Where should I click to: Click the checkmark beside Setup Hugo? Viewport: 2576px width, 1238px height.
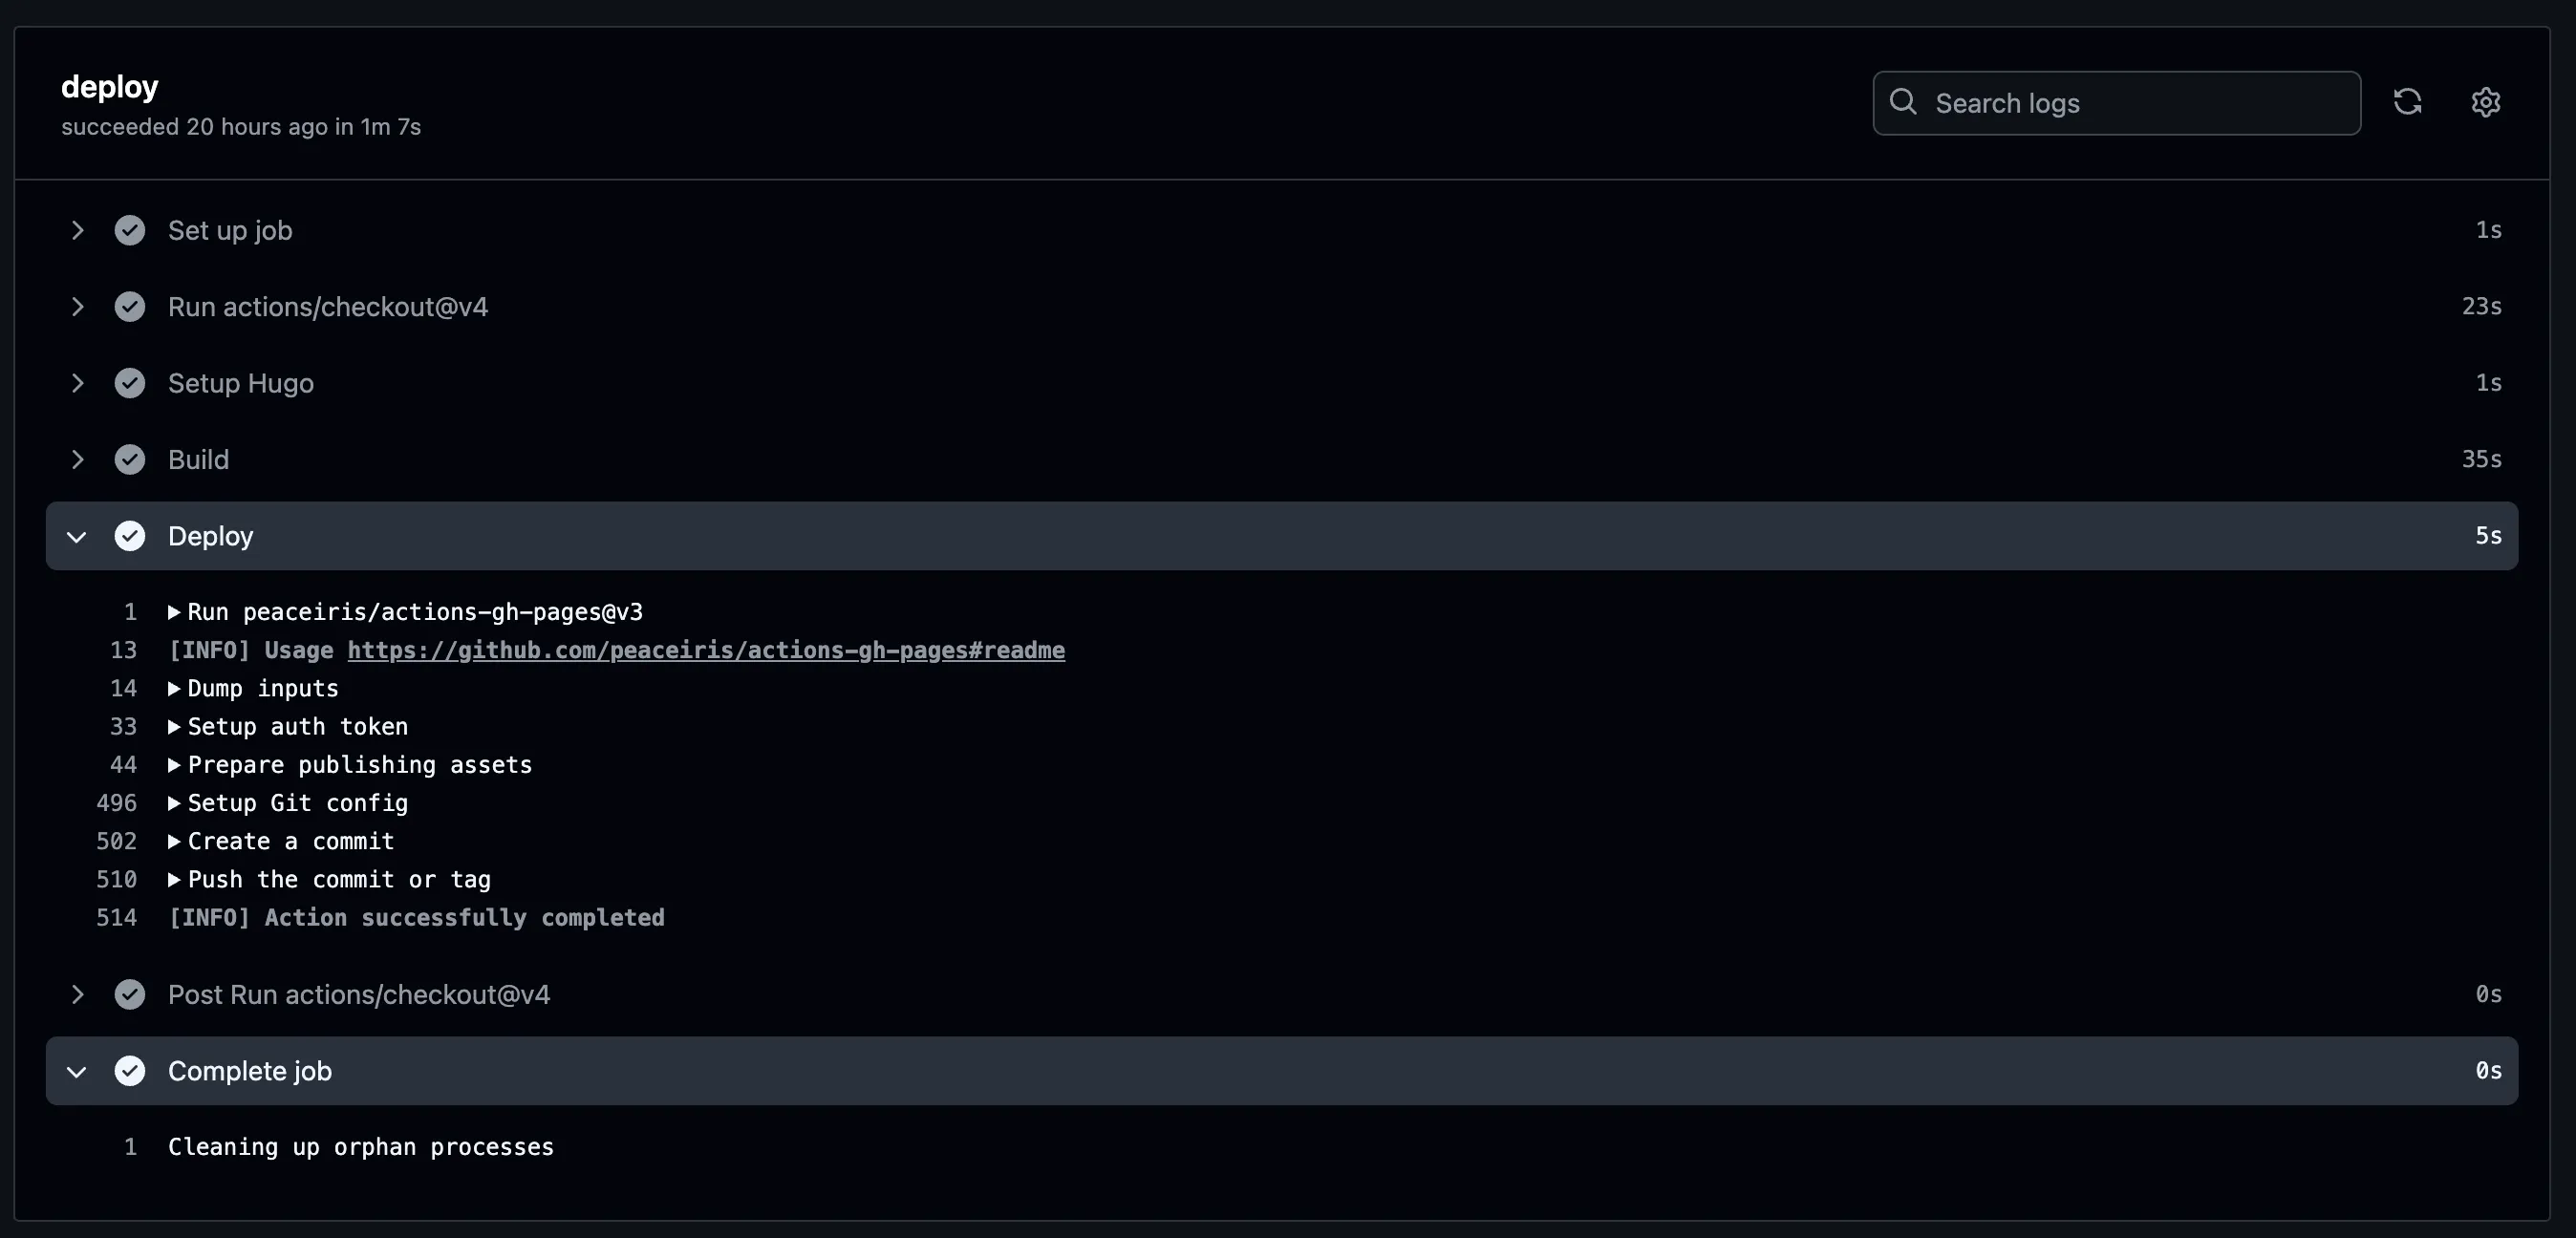[x=131, y=383]
